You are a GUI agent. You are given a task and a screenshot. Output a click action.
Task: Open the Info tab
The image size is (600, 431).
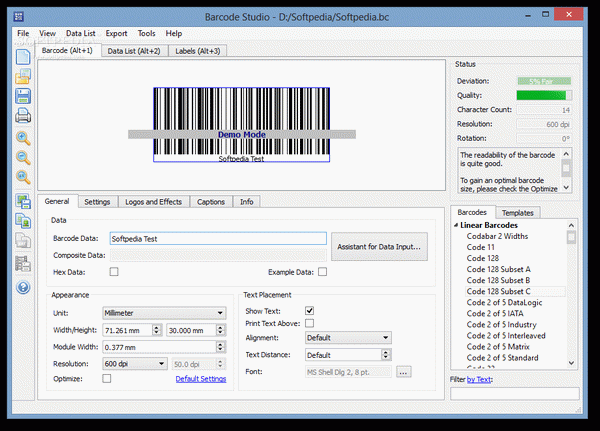246,202
